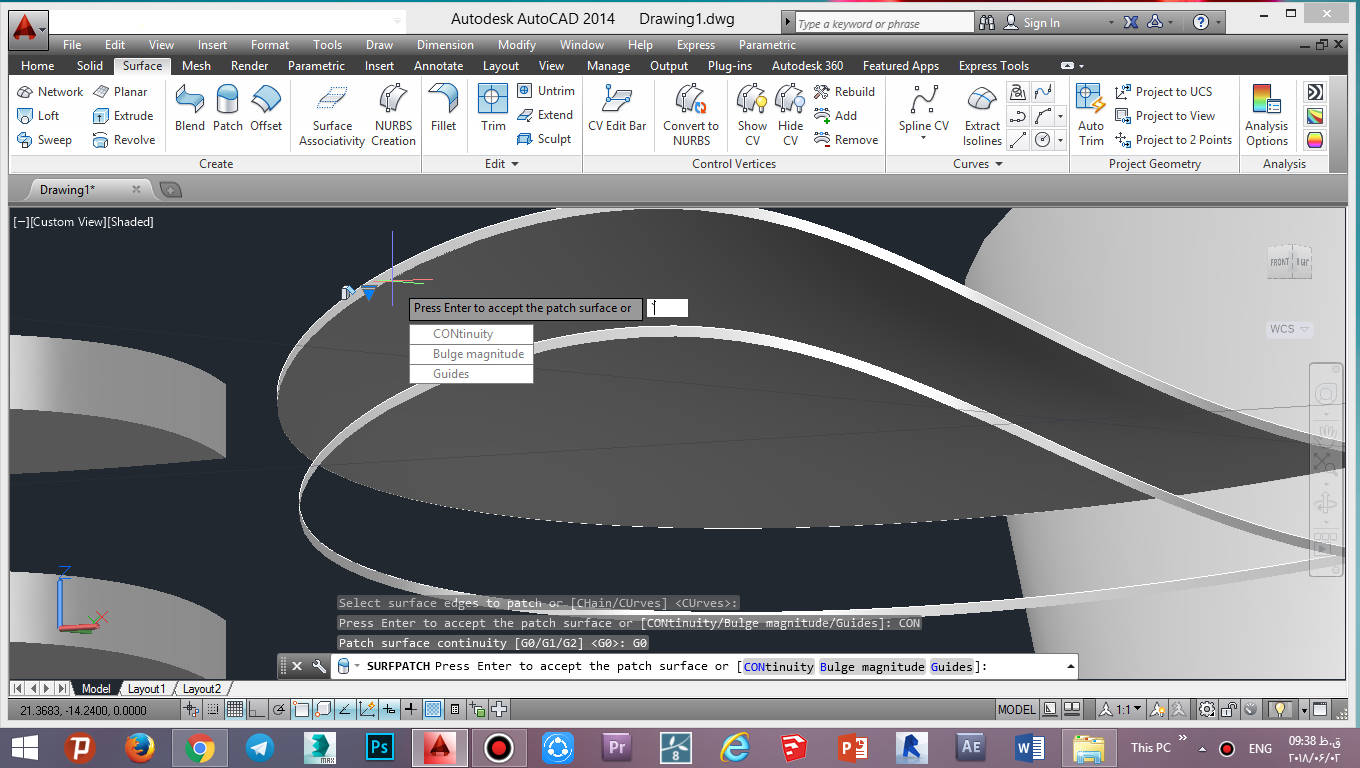Pick the Revolve surface tool
Image resolution: width=1360 pixels, height=768 pixels.
click(x=124, y=140)
